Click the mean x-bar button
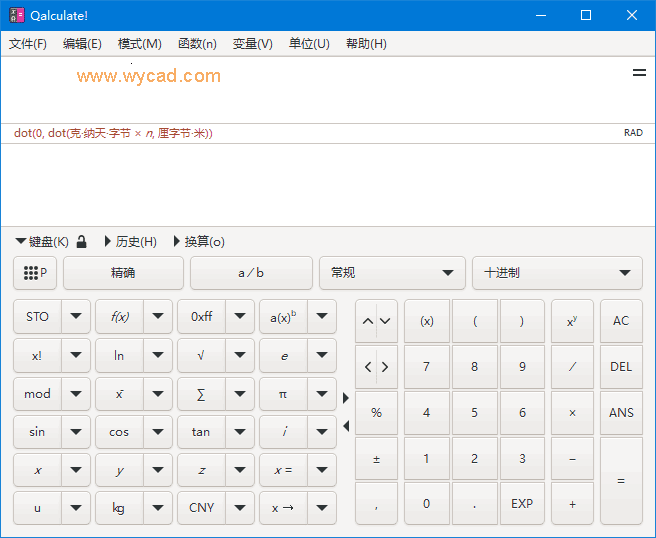656x538 pixels. click(119, 394)
